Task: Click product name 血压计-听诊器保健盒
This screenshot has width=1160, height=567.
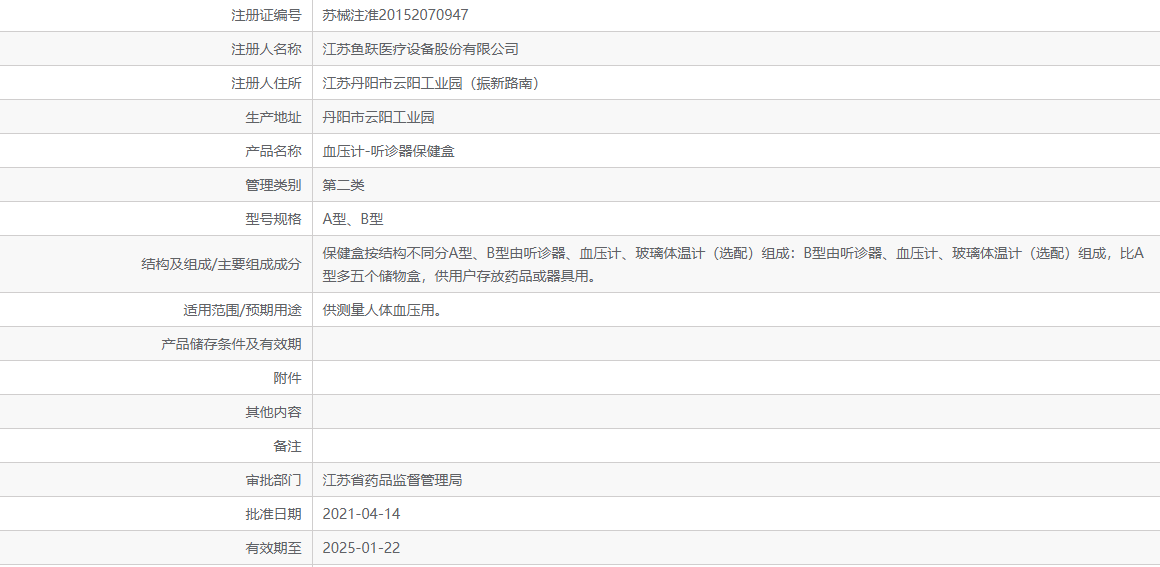Action: tap(388, 151)
